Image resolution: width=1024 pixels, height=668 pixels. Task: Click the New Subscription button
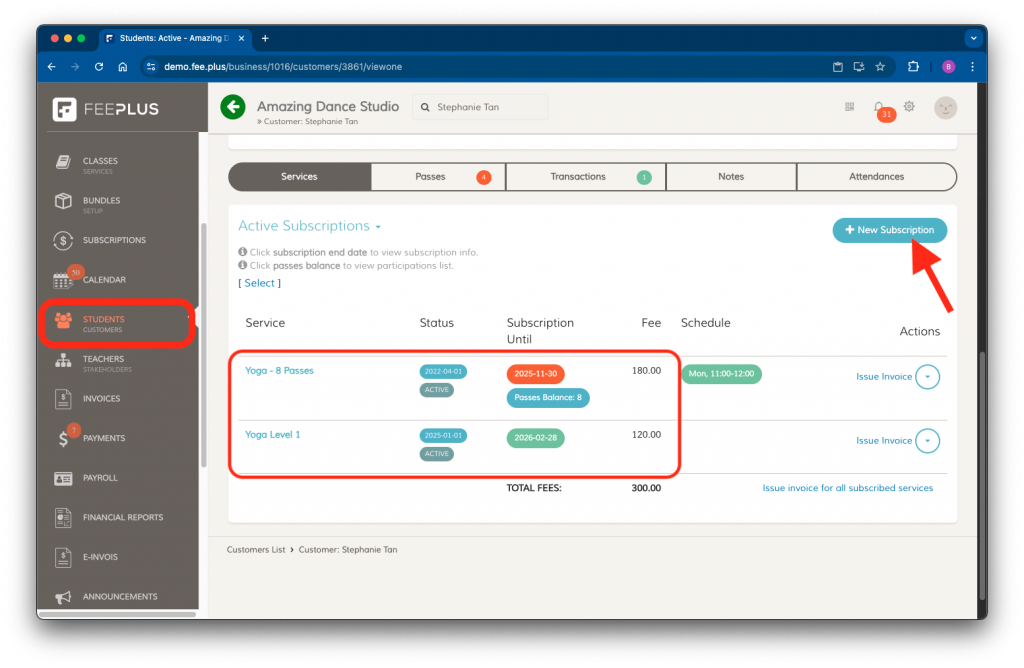pos(889,230)
